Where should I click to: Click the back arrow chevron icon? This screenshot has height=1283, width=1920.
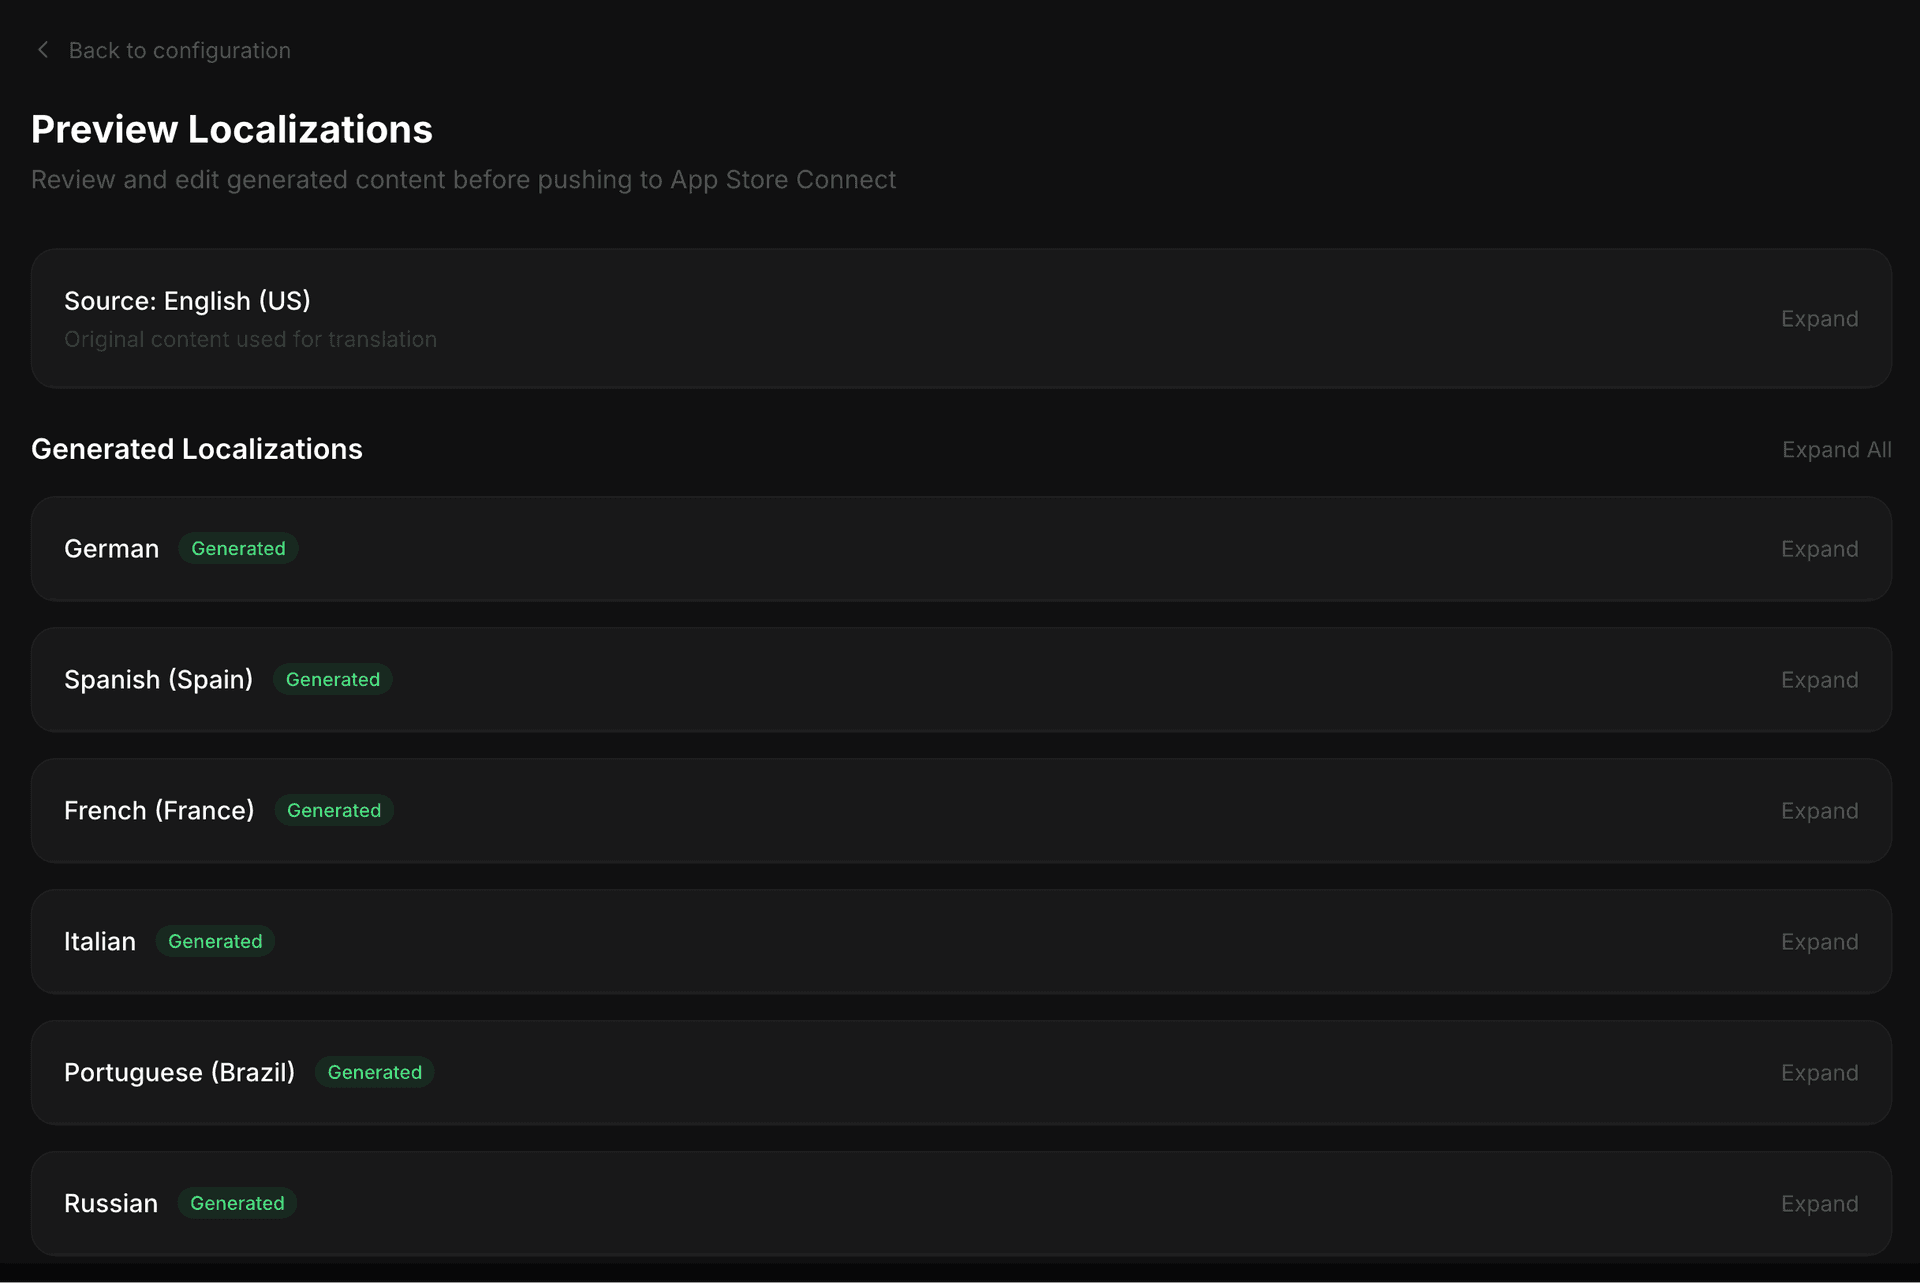point(42,50)
